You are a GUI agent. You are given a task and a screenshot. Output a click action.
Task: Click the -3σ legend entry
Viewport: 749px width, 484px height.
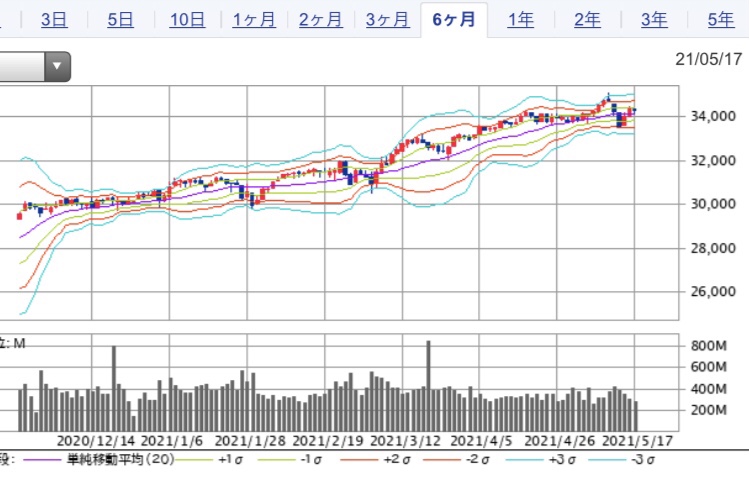pos(643,460)
